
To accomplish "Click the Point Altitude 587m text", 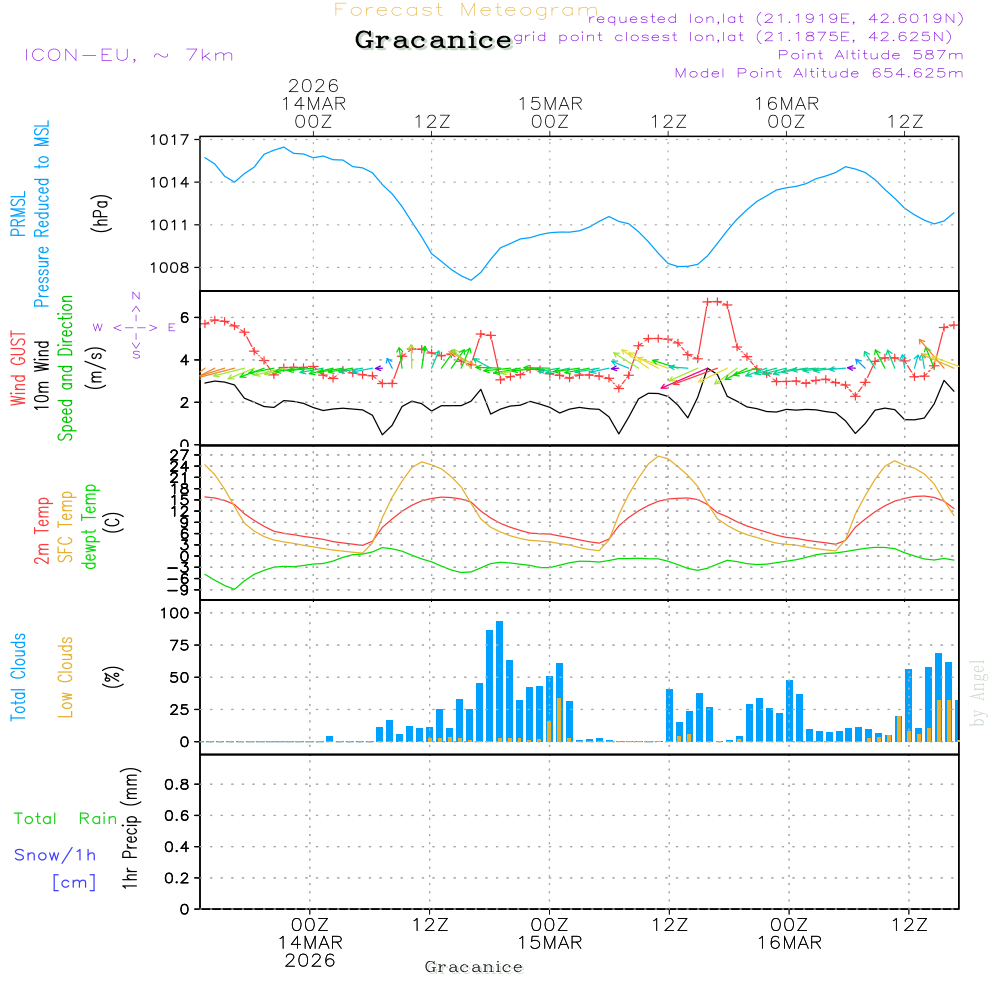I will tap(870, 55).
